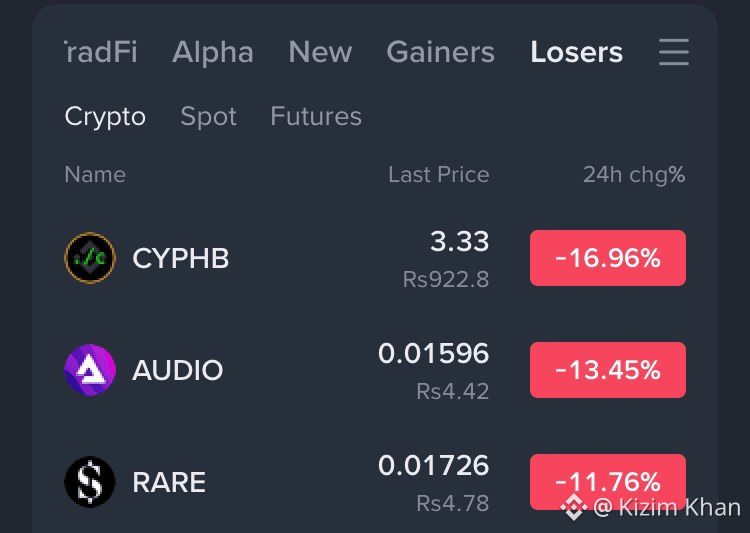Tap the RARE coin dollar-sign logo
The height and width of the screenshot is (533, 750).
pyautogui.click(x=90, y=482)
